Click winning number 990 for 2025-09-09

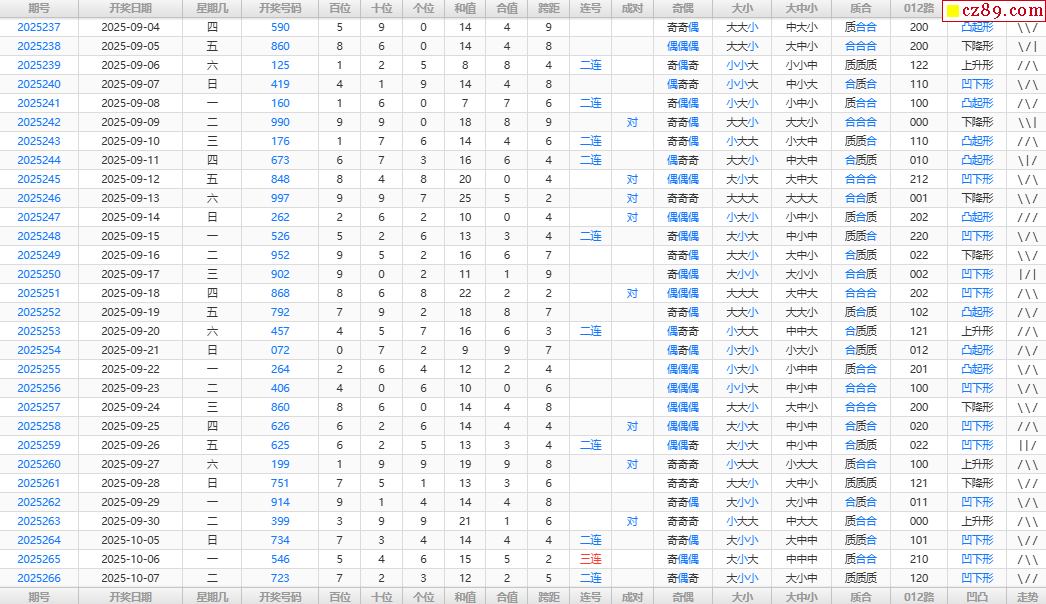(x=280, y=122)
